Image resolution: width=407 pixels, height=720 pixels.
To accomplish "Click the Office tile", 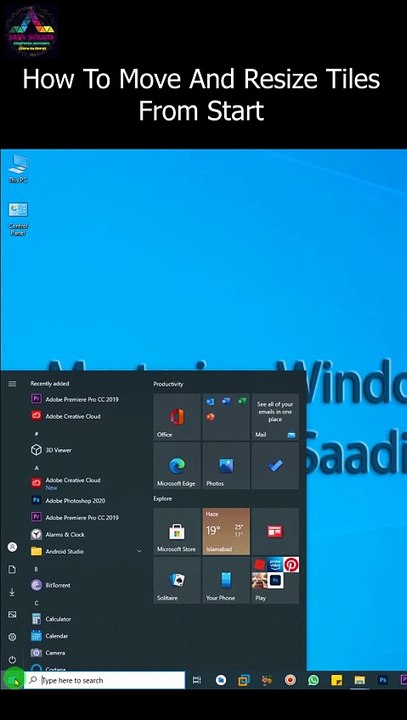I will (177, 417).
